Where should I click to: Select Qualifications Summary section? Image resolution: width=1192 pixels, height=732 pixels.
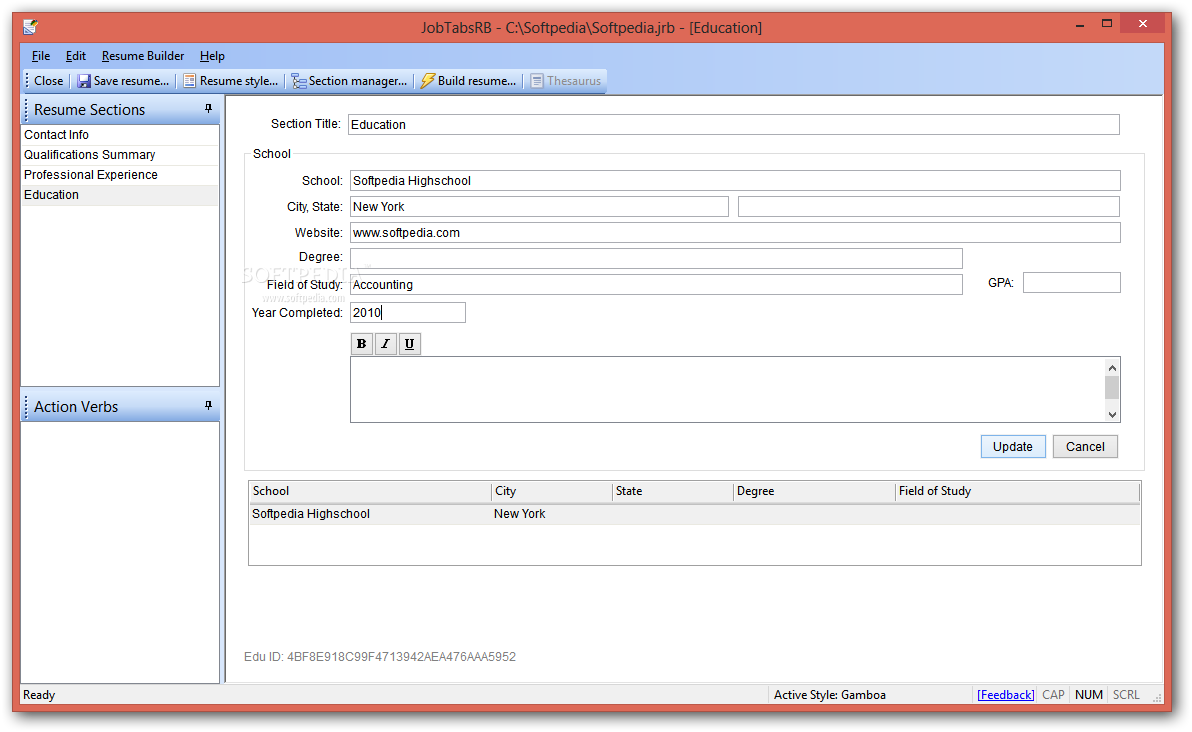[x=119, y=155]
